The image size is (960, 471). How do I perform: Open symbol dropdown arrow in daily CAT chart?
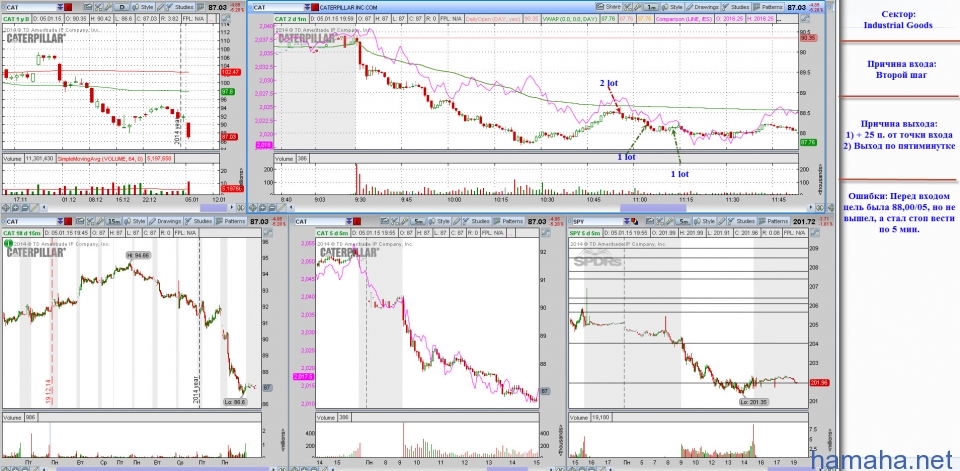pos(60,7)
